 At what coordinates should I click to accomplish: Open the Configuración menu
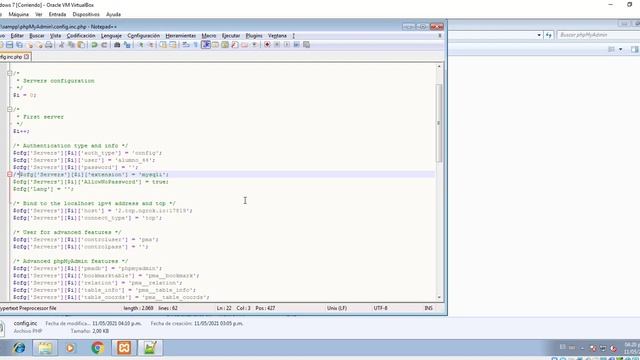click(x=144, y=36)
